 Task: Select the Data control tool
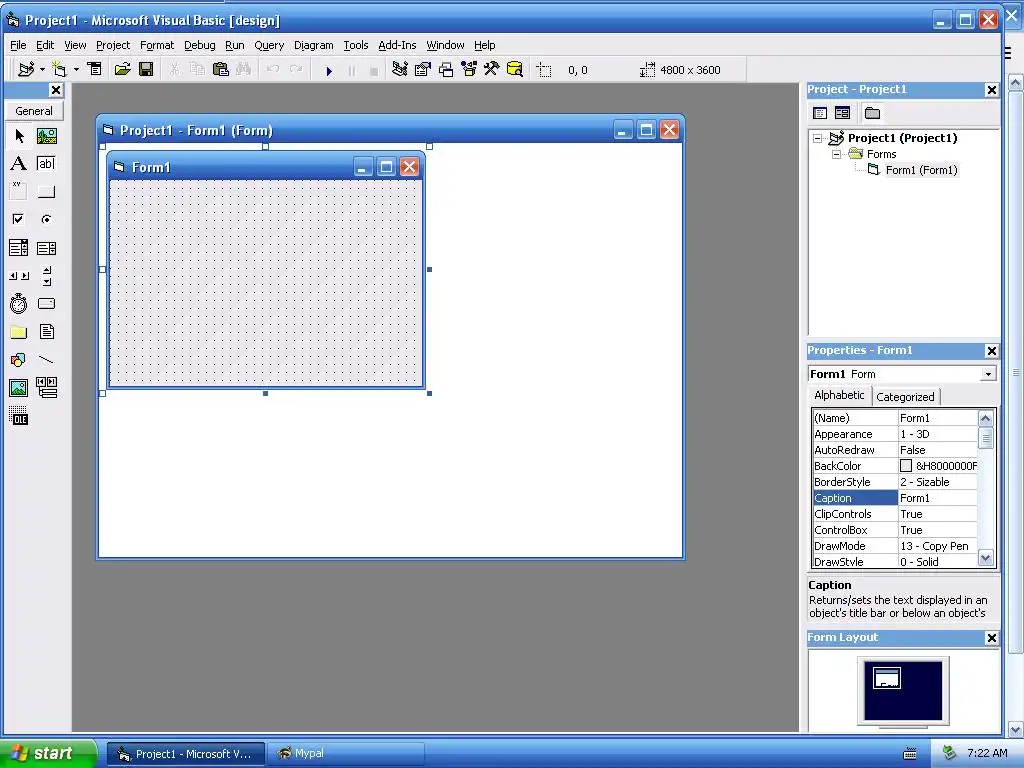point(46,388)
